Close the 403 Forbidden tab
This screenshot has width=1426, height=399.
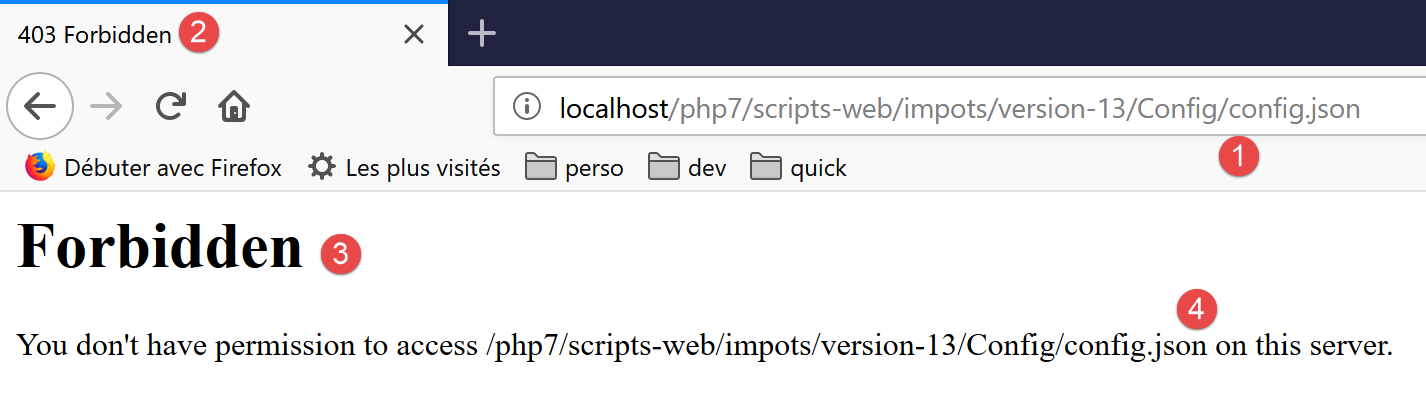(x=413, y=35)
